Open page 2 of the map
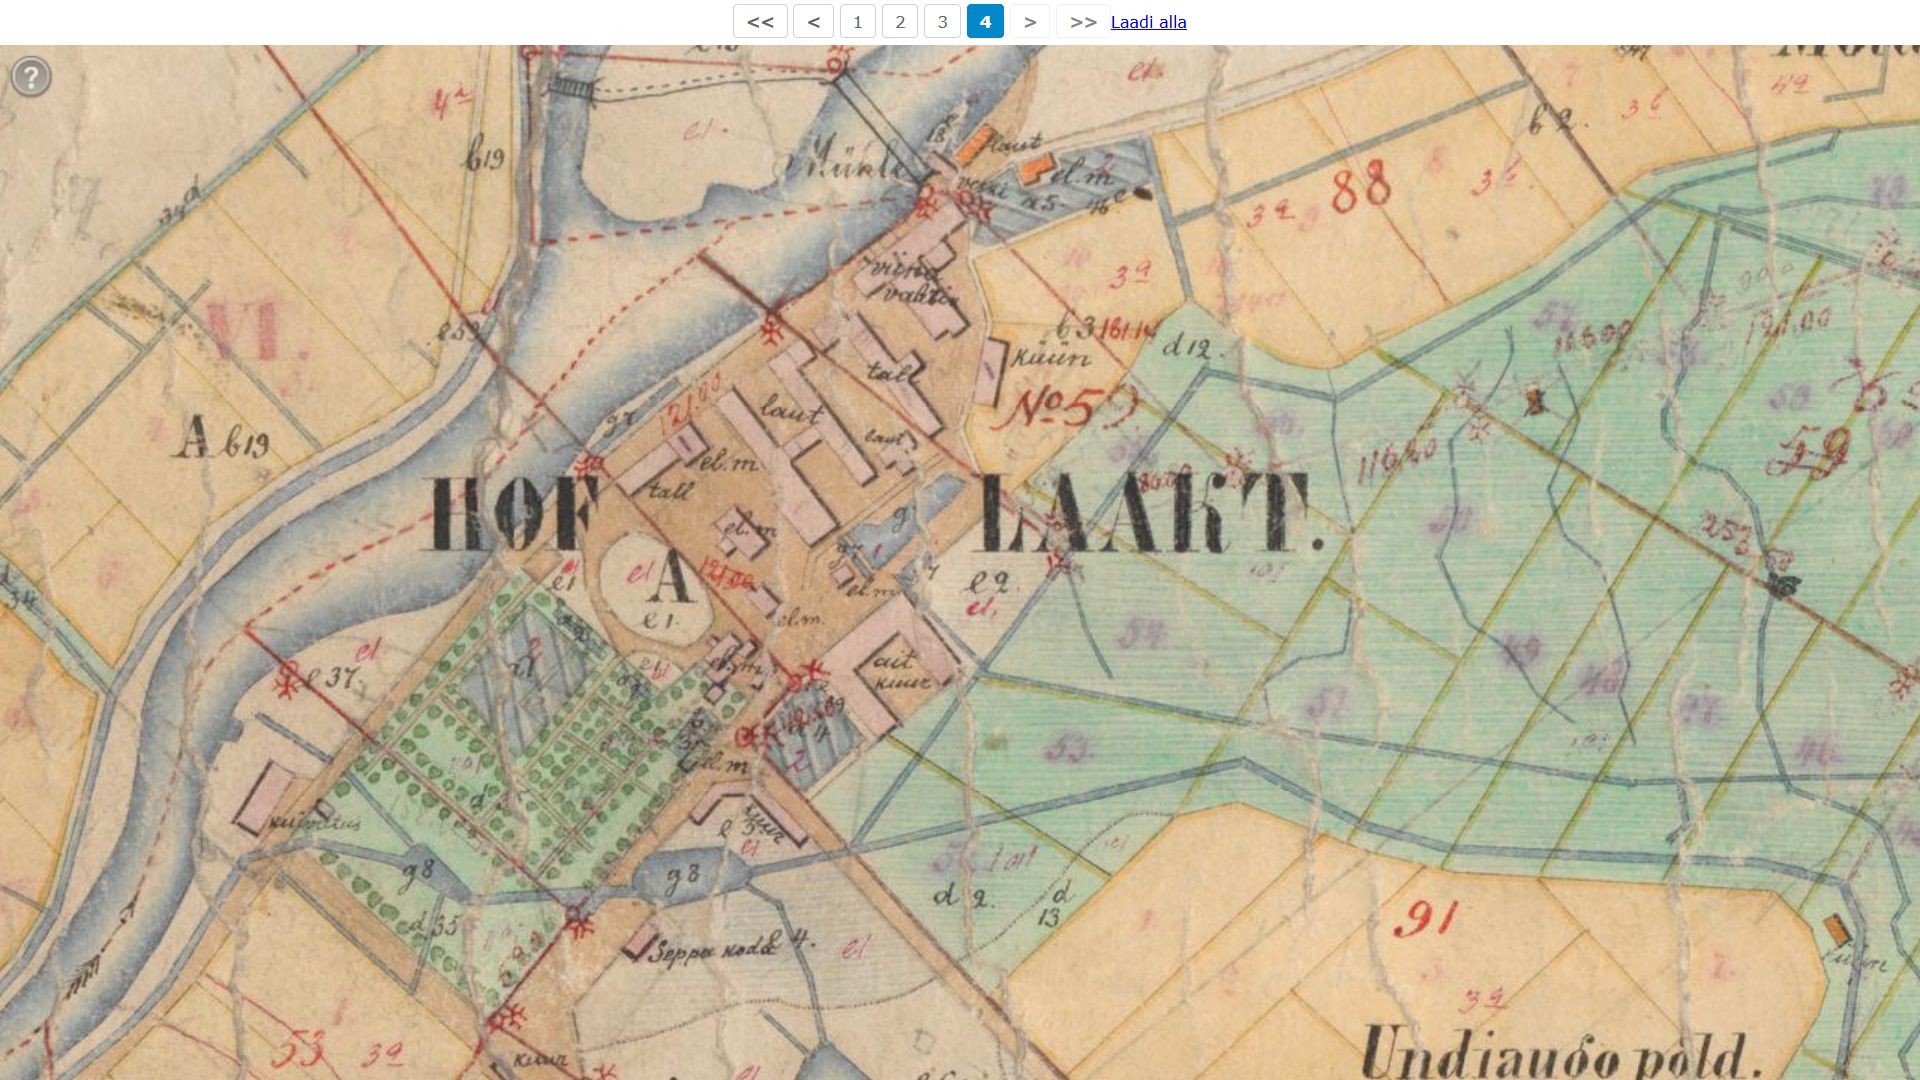This screenshot has height=1080, width=1920. pos(899,22)
